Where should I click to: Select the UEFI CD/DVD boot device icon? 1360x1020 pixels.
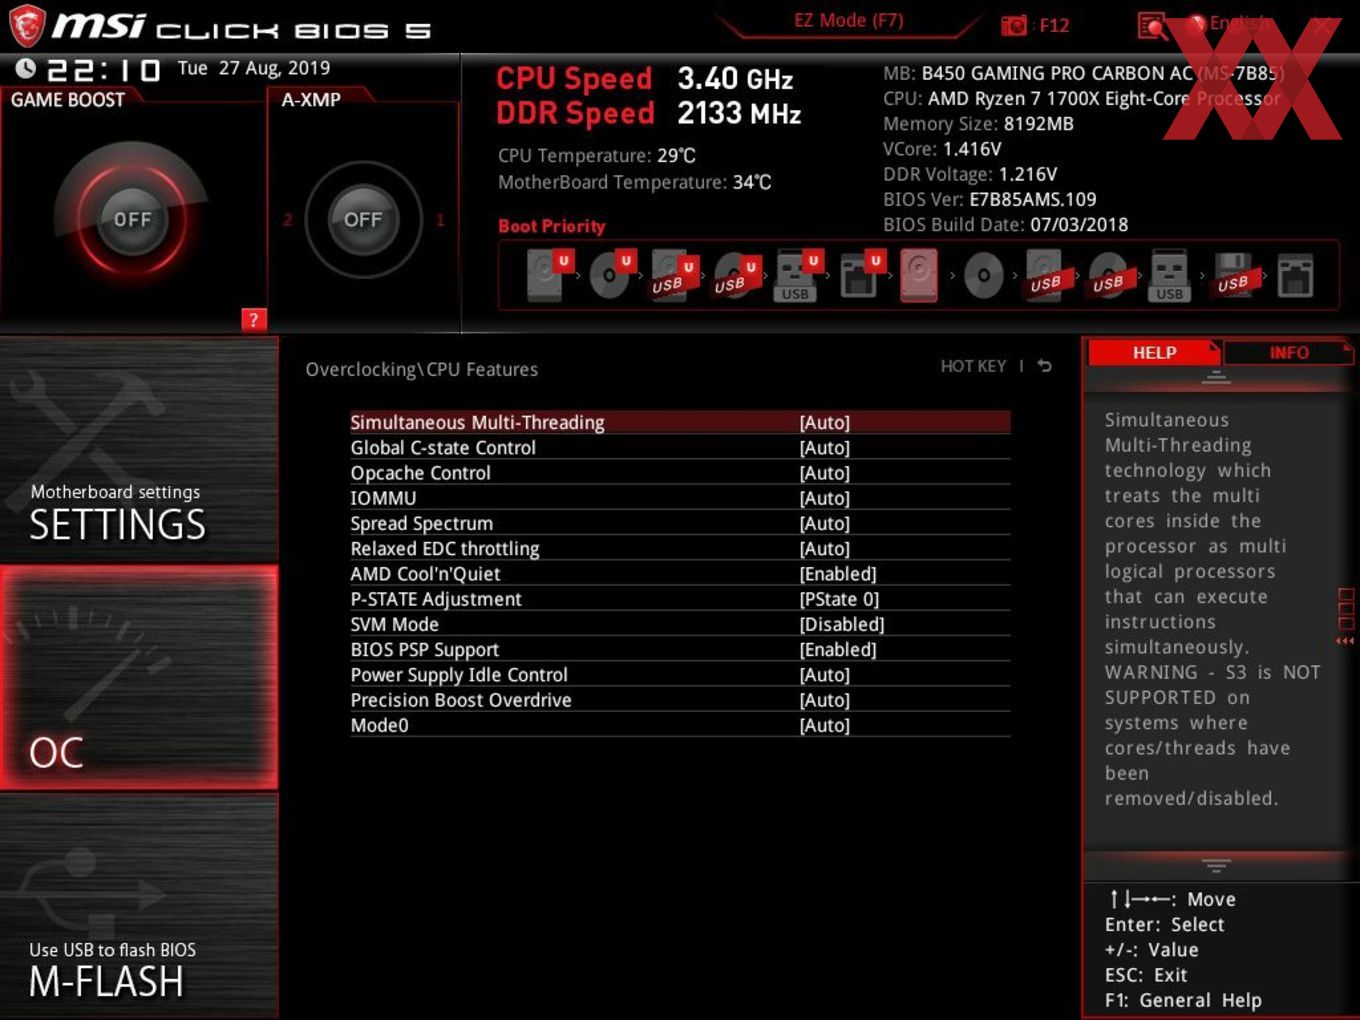coord(610,275)
